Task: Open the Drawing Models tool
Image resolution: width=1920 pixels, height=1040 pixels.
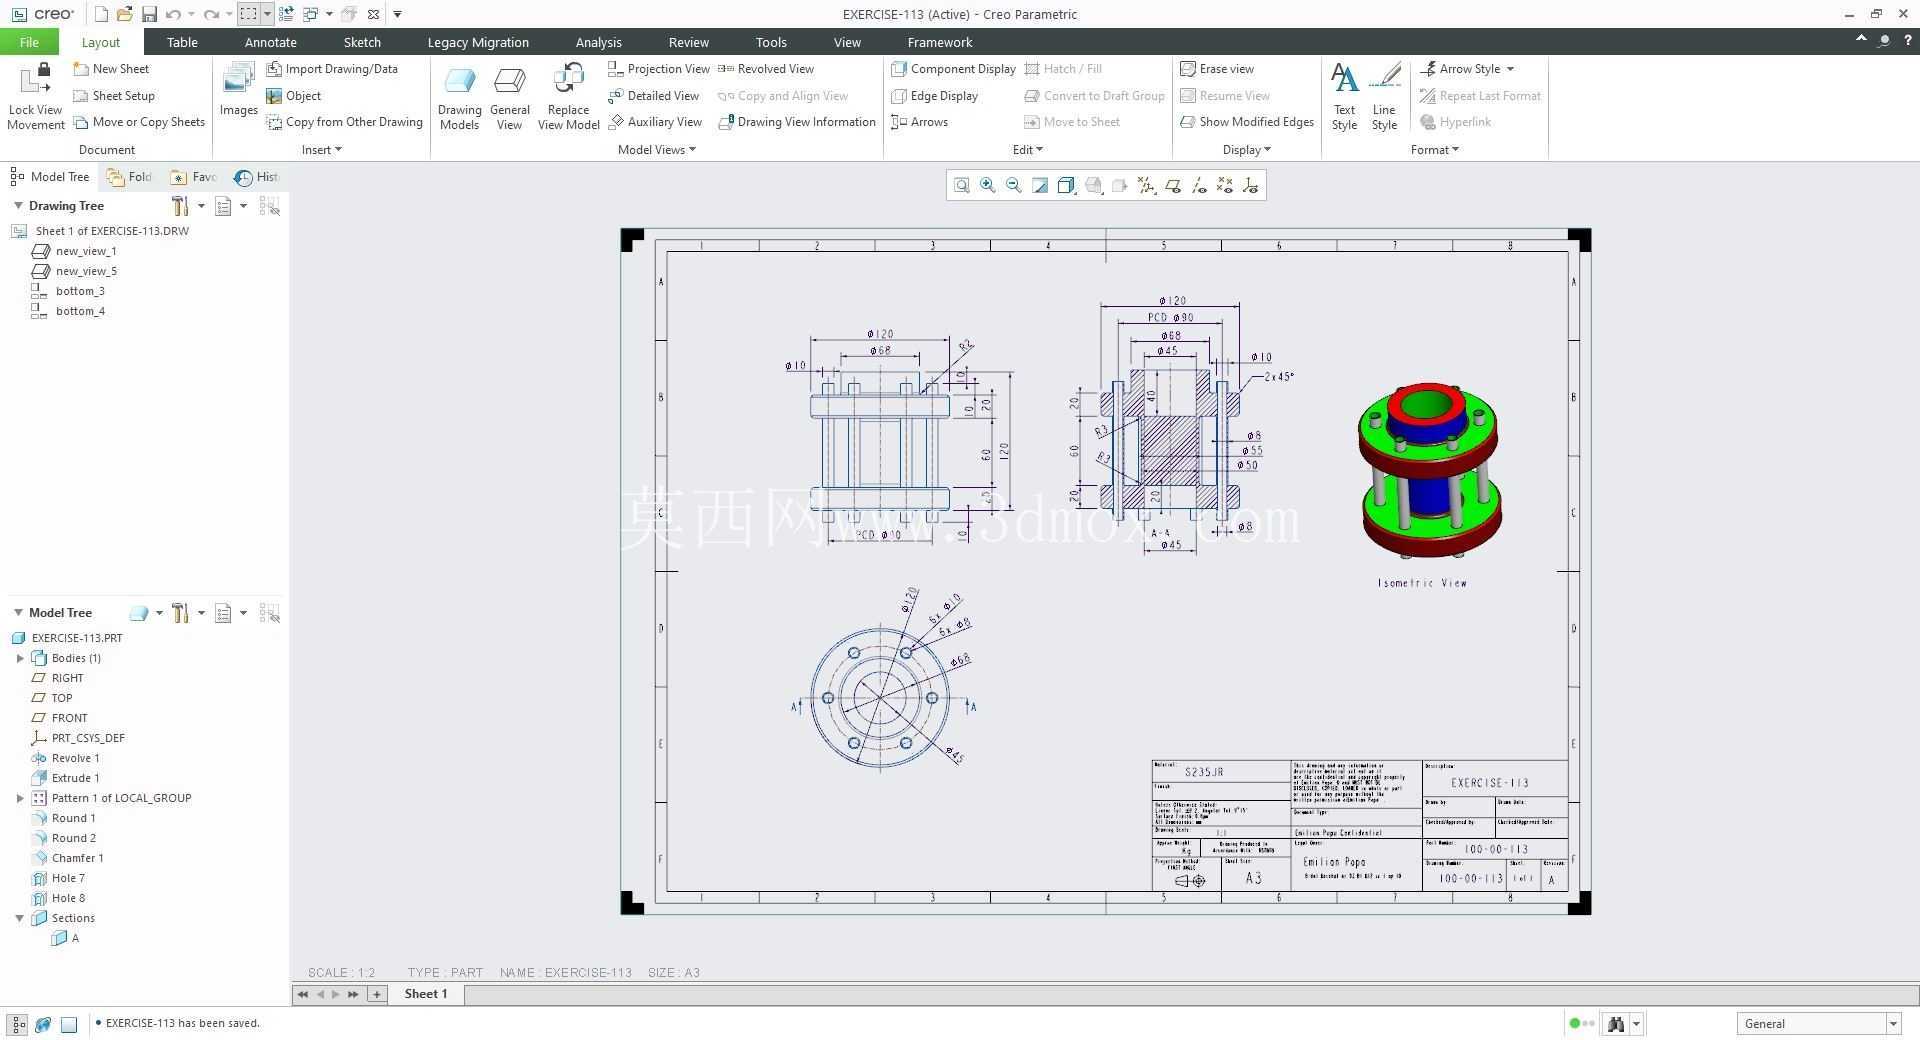Action: click(x=459, y=97)
